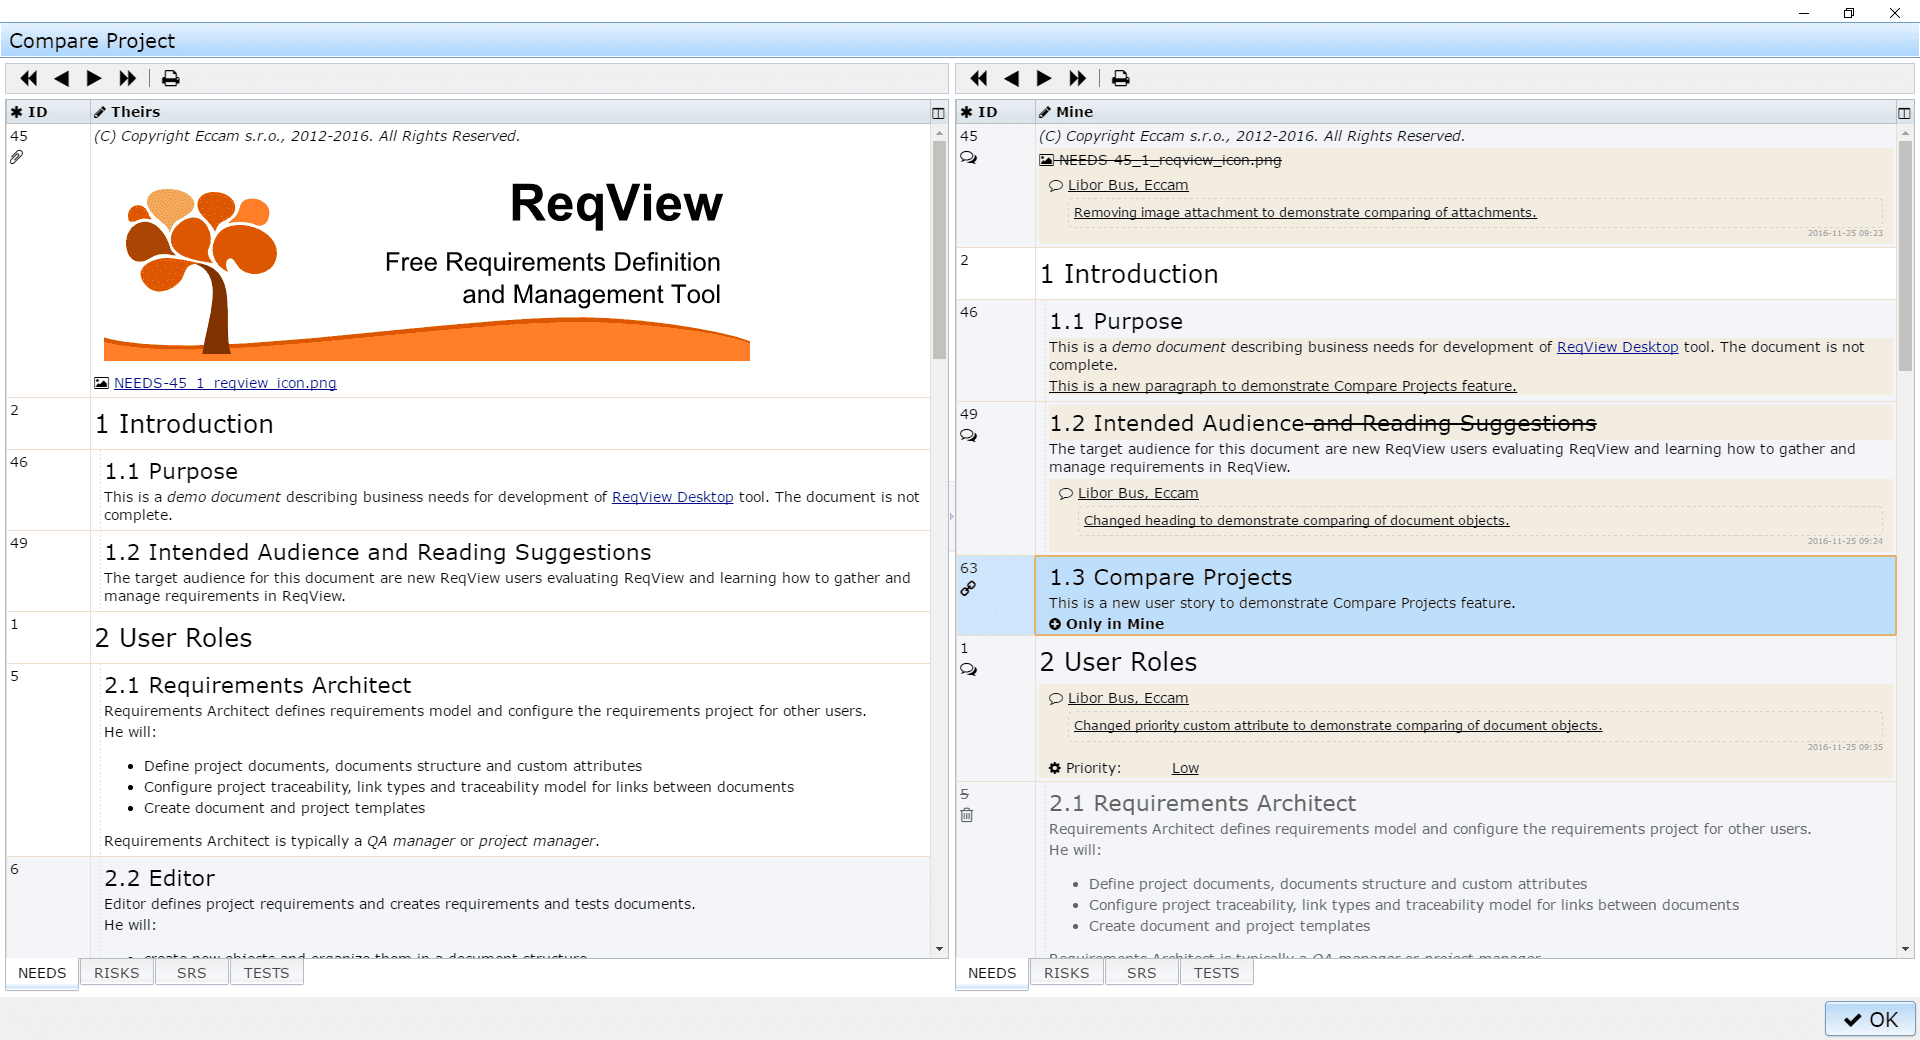Click struck-through reqview_icon.png attachment in Mine

1170,160
